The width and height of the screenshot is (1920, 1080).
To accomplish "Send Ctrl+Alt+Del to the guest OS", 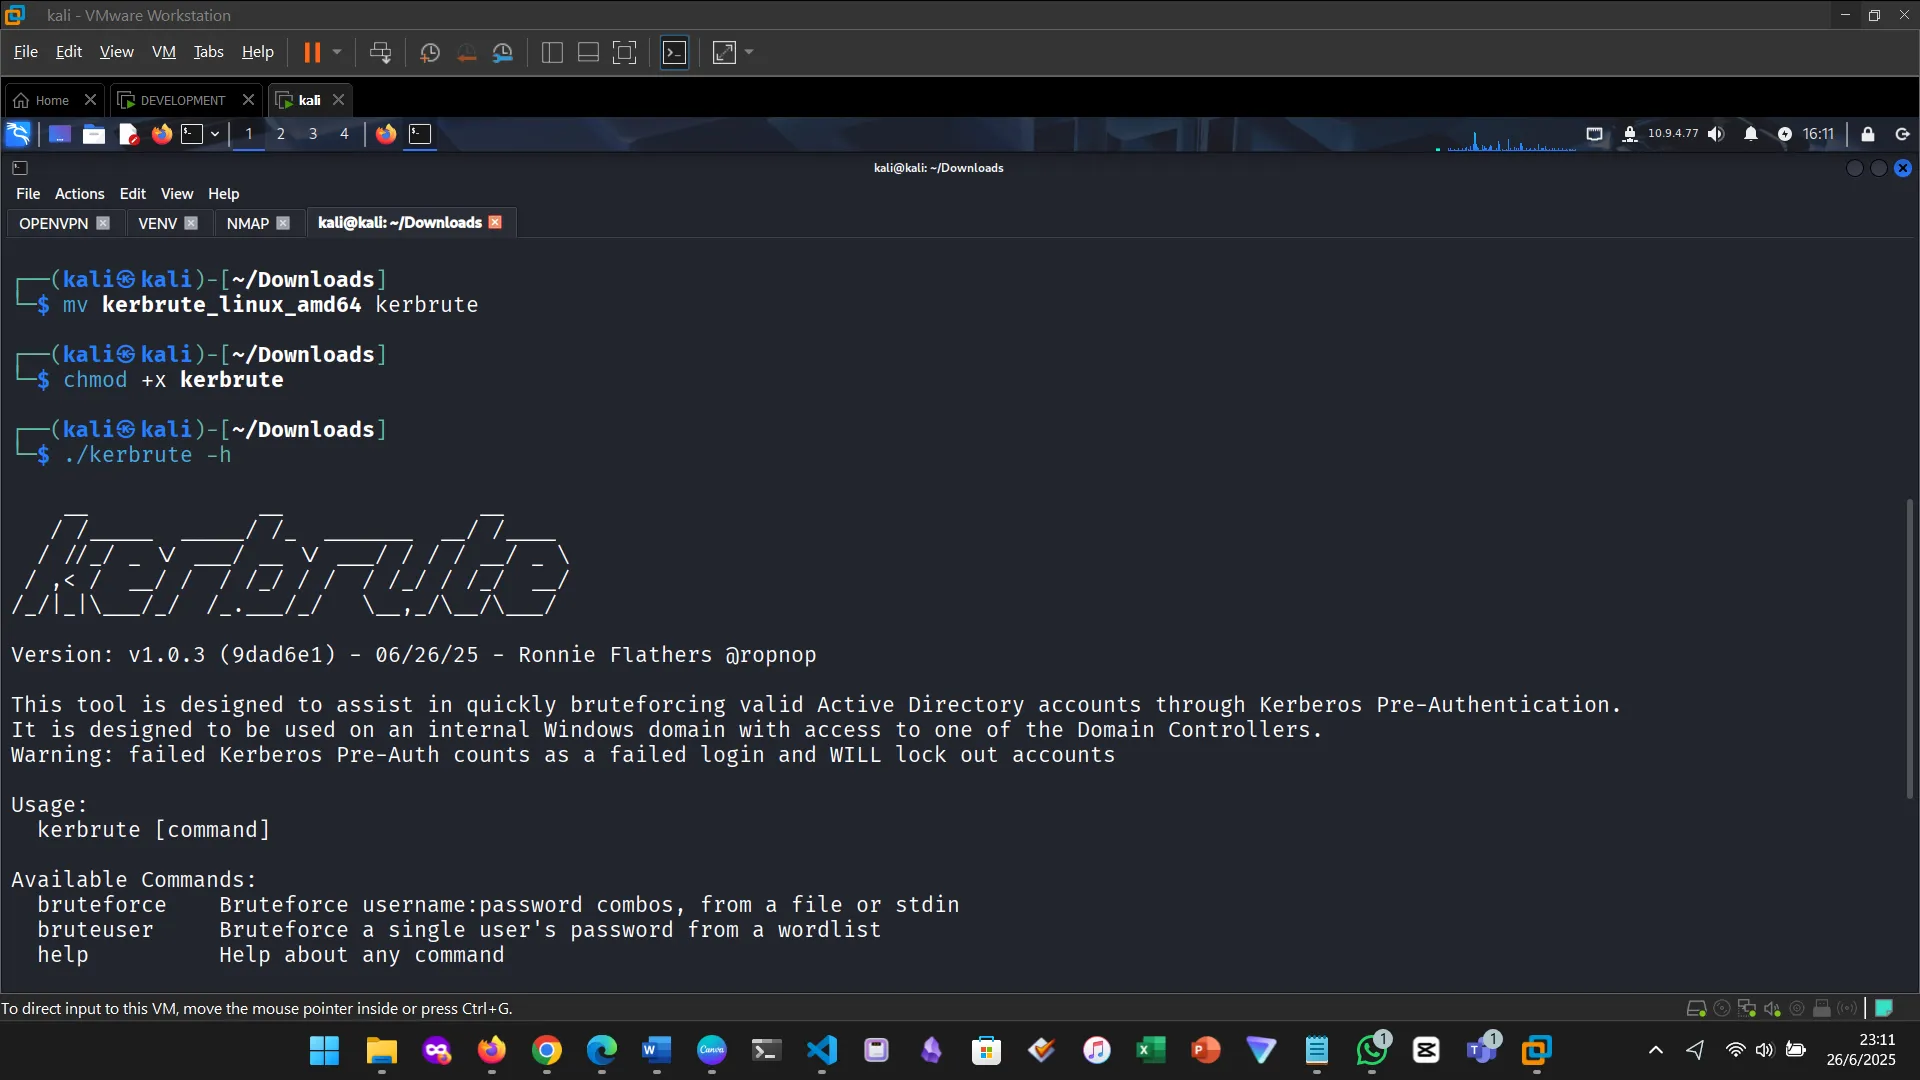I will (x=381, y=52).
